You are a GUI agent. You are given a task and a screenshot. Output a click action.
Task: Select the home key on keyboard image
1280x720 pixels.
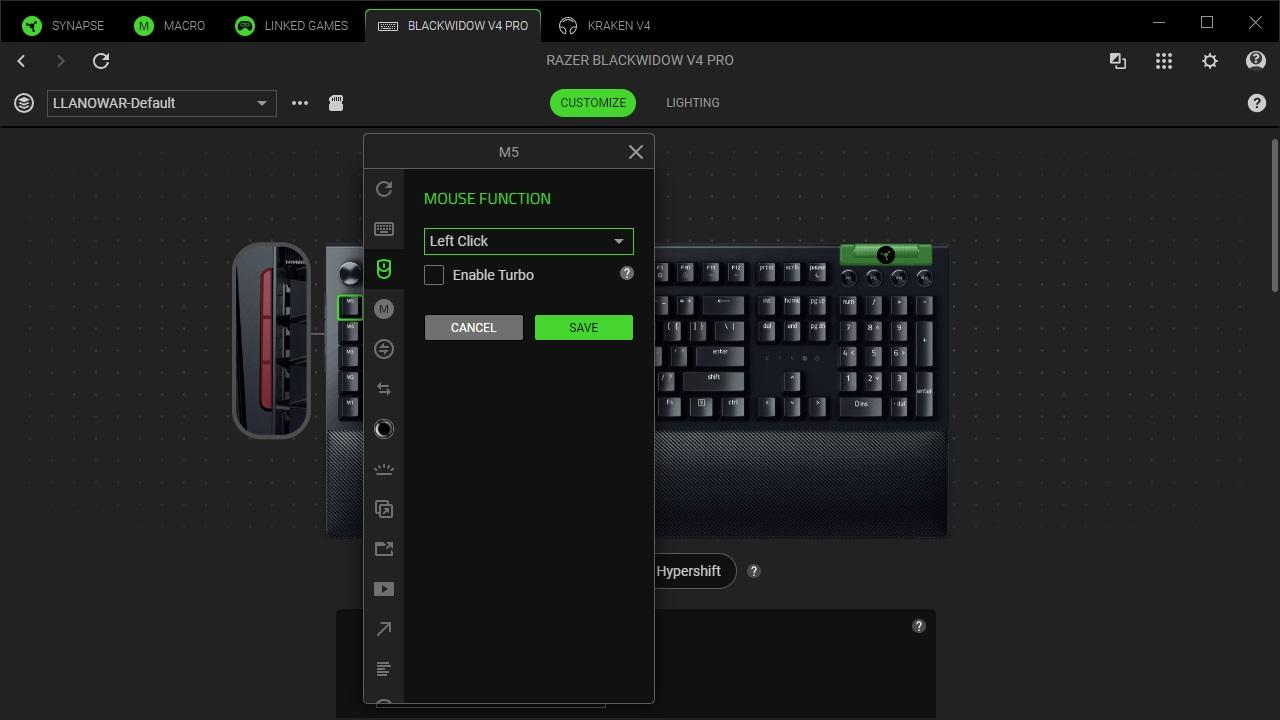click(x=792, y=304)
